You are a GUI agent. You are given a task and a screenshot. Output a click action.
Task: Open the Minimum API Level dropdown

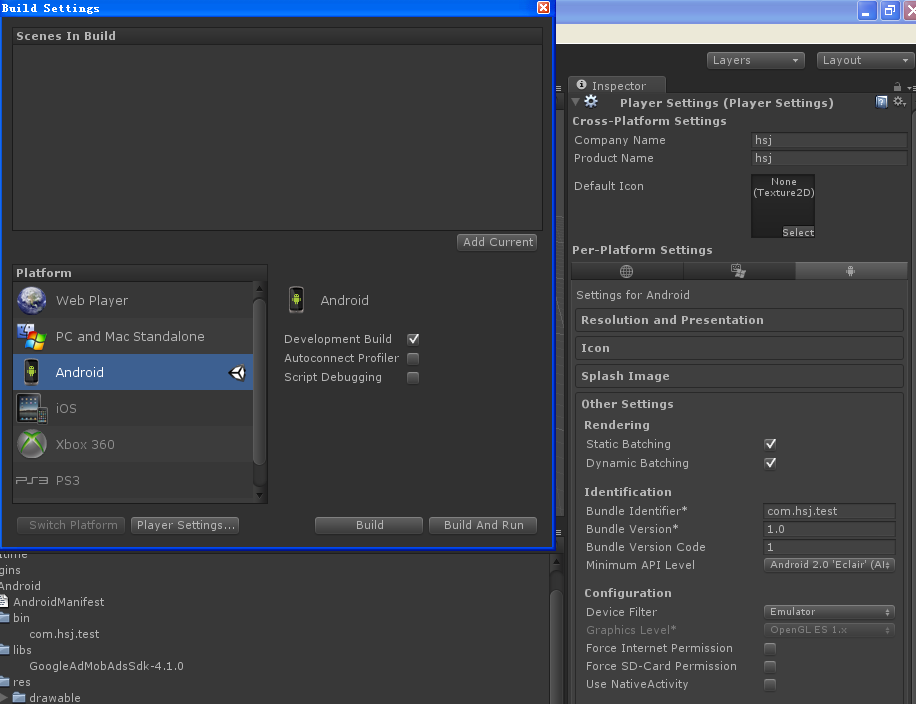pos(829,565)
